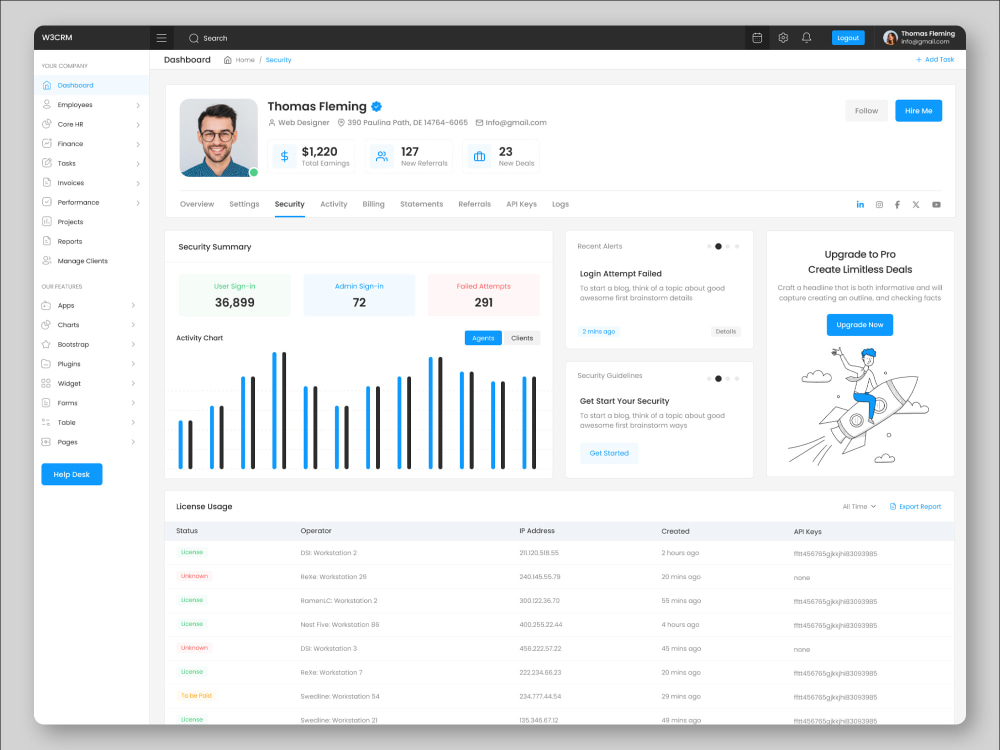The image size is (1000, 750).
Task: Click the dollar Total Earnings icon
Action: 284,156
